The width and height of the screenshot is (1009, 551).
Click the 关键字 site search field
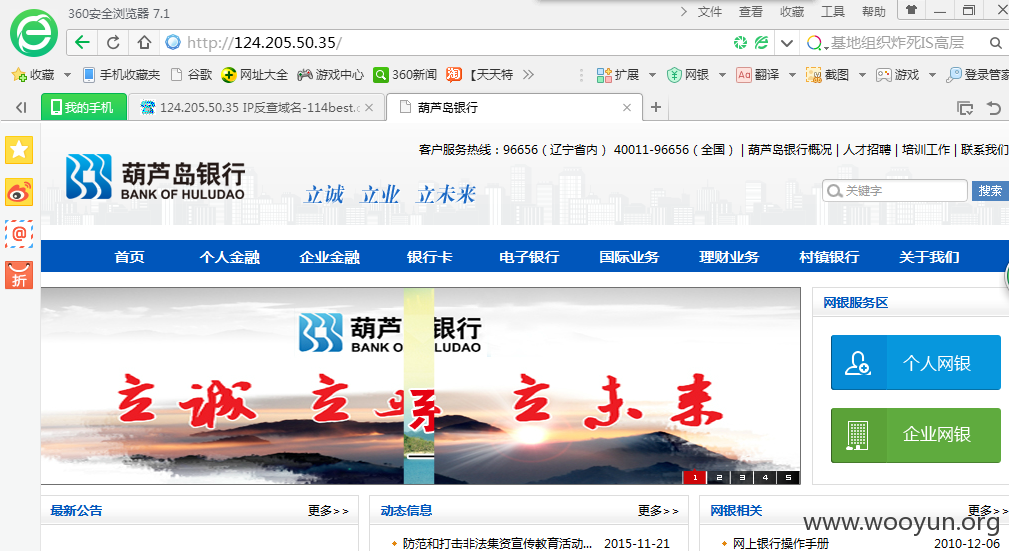point(895,191)
